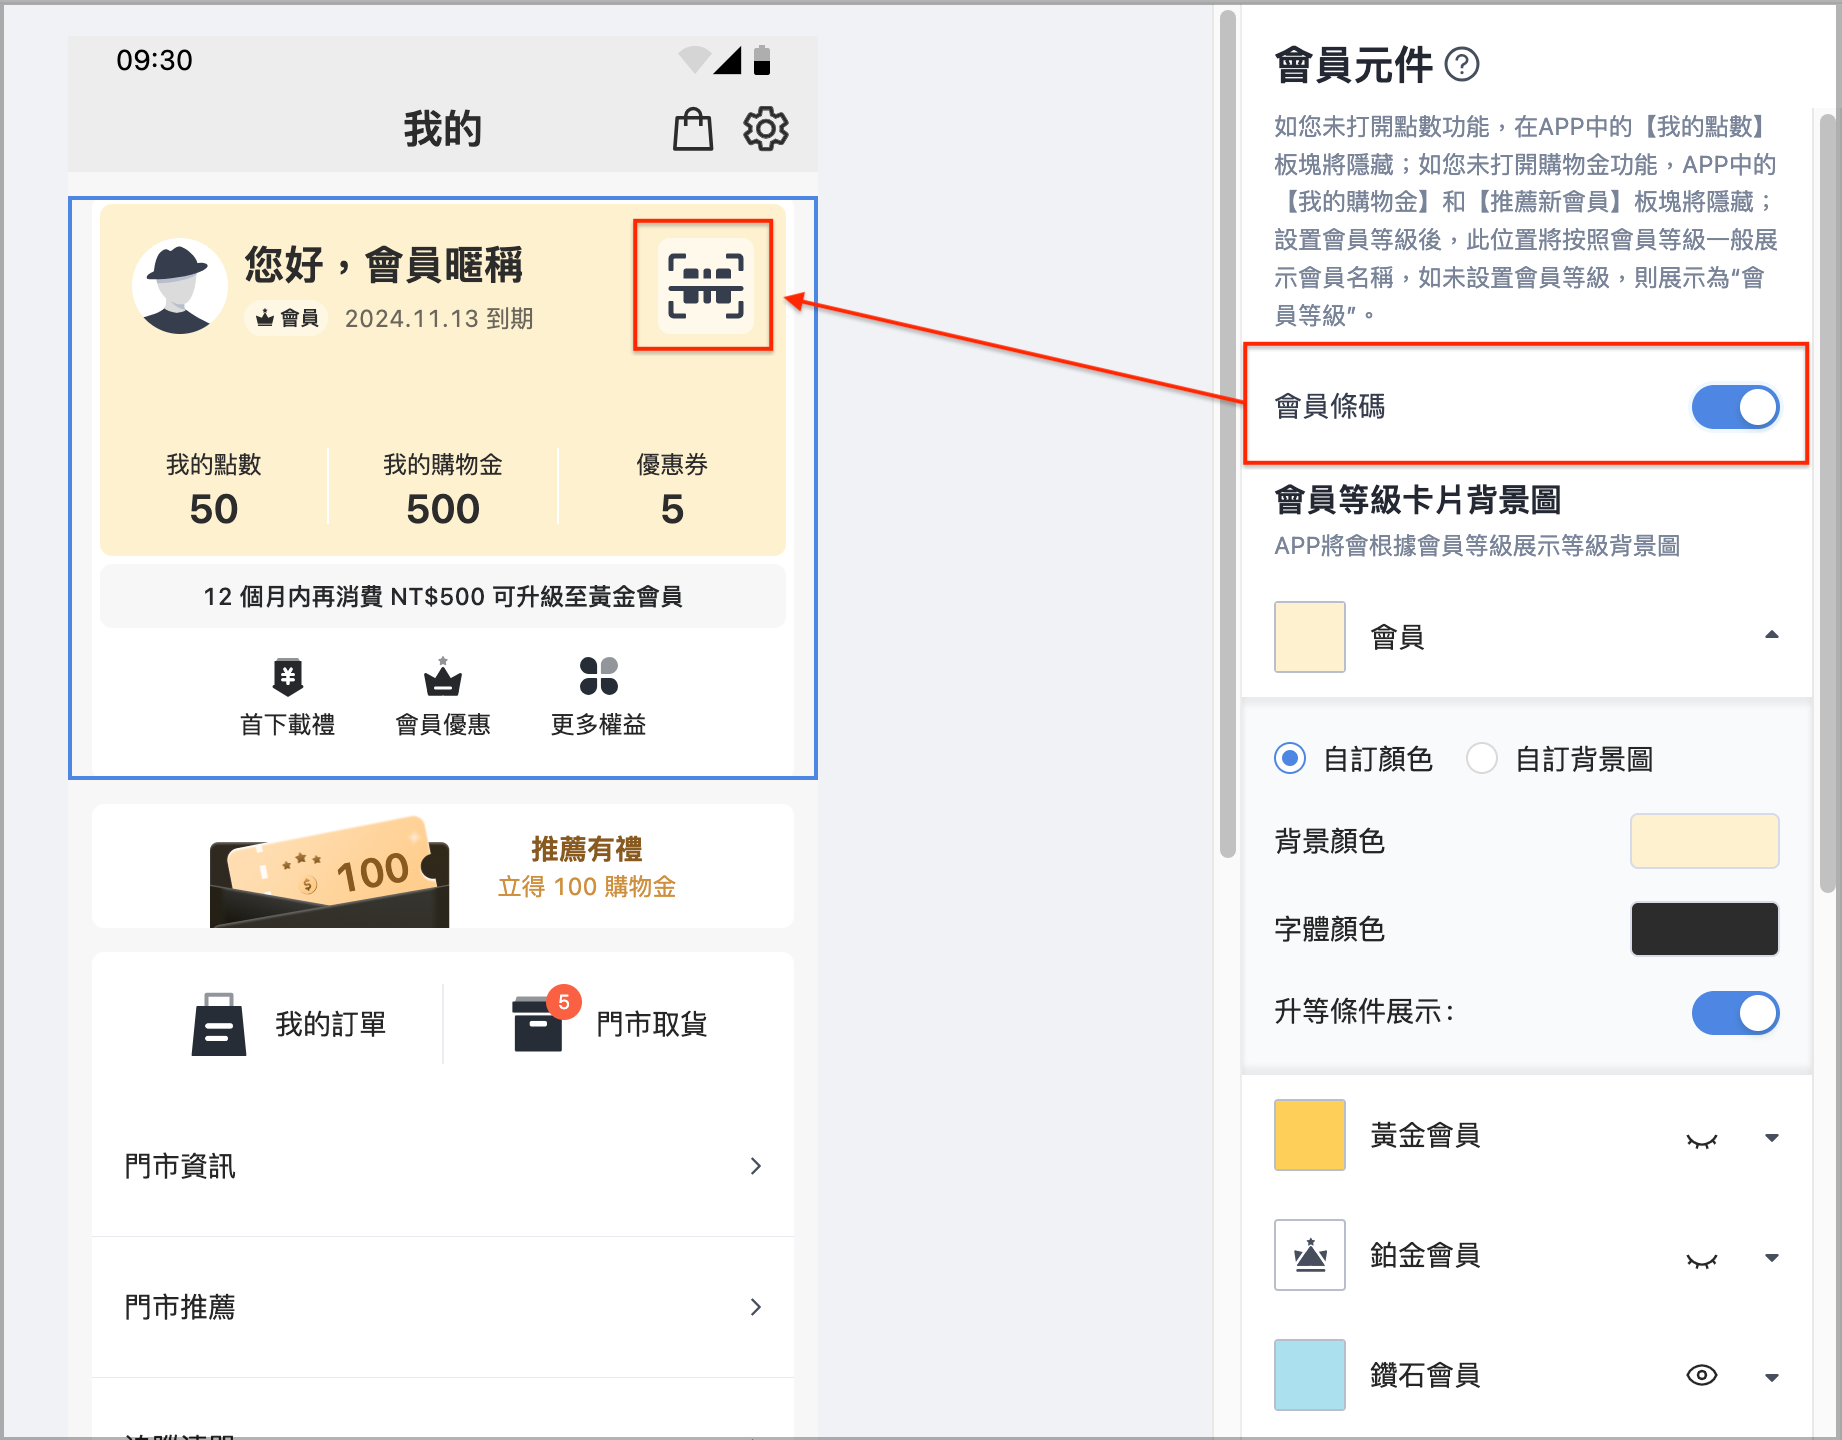Open 我的點數 50 points

214,488
